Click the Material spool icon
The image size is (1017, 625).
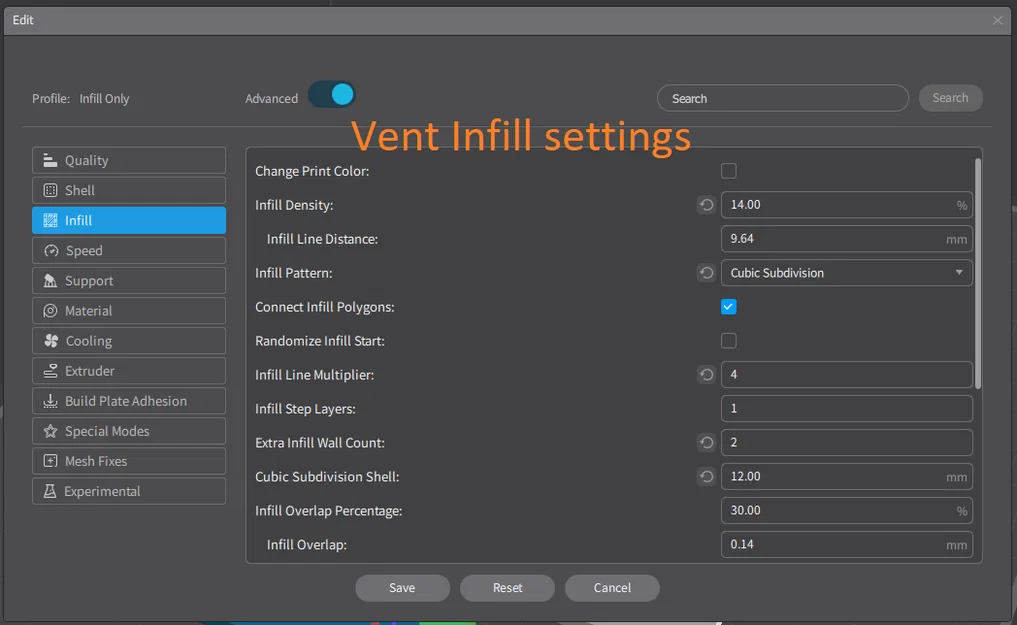(50, 311)
